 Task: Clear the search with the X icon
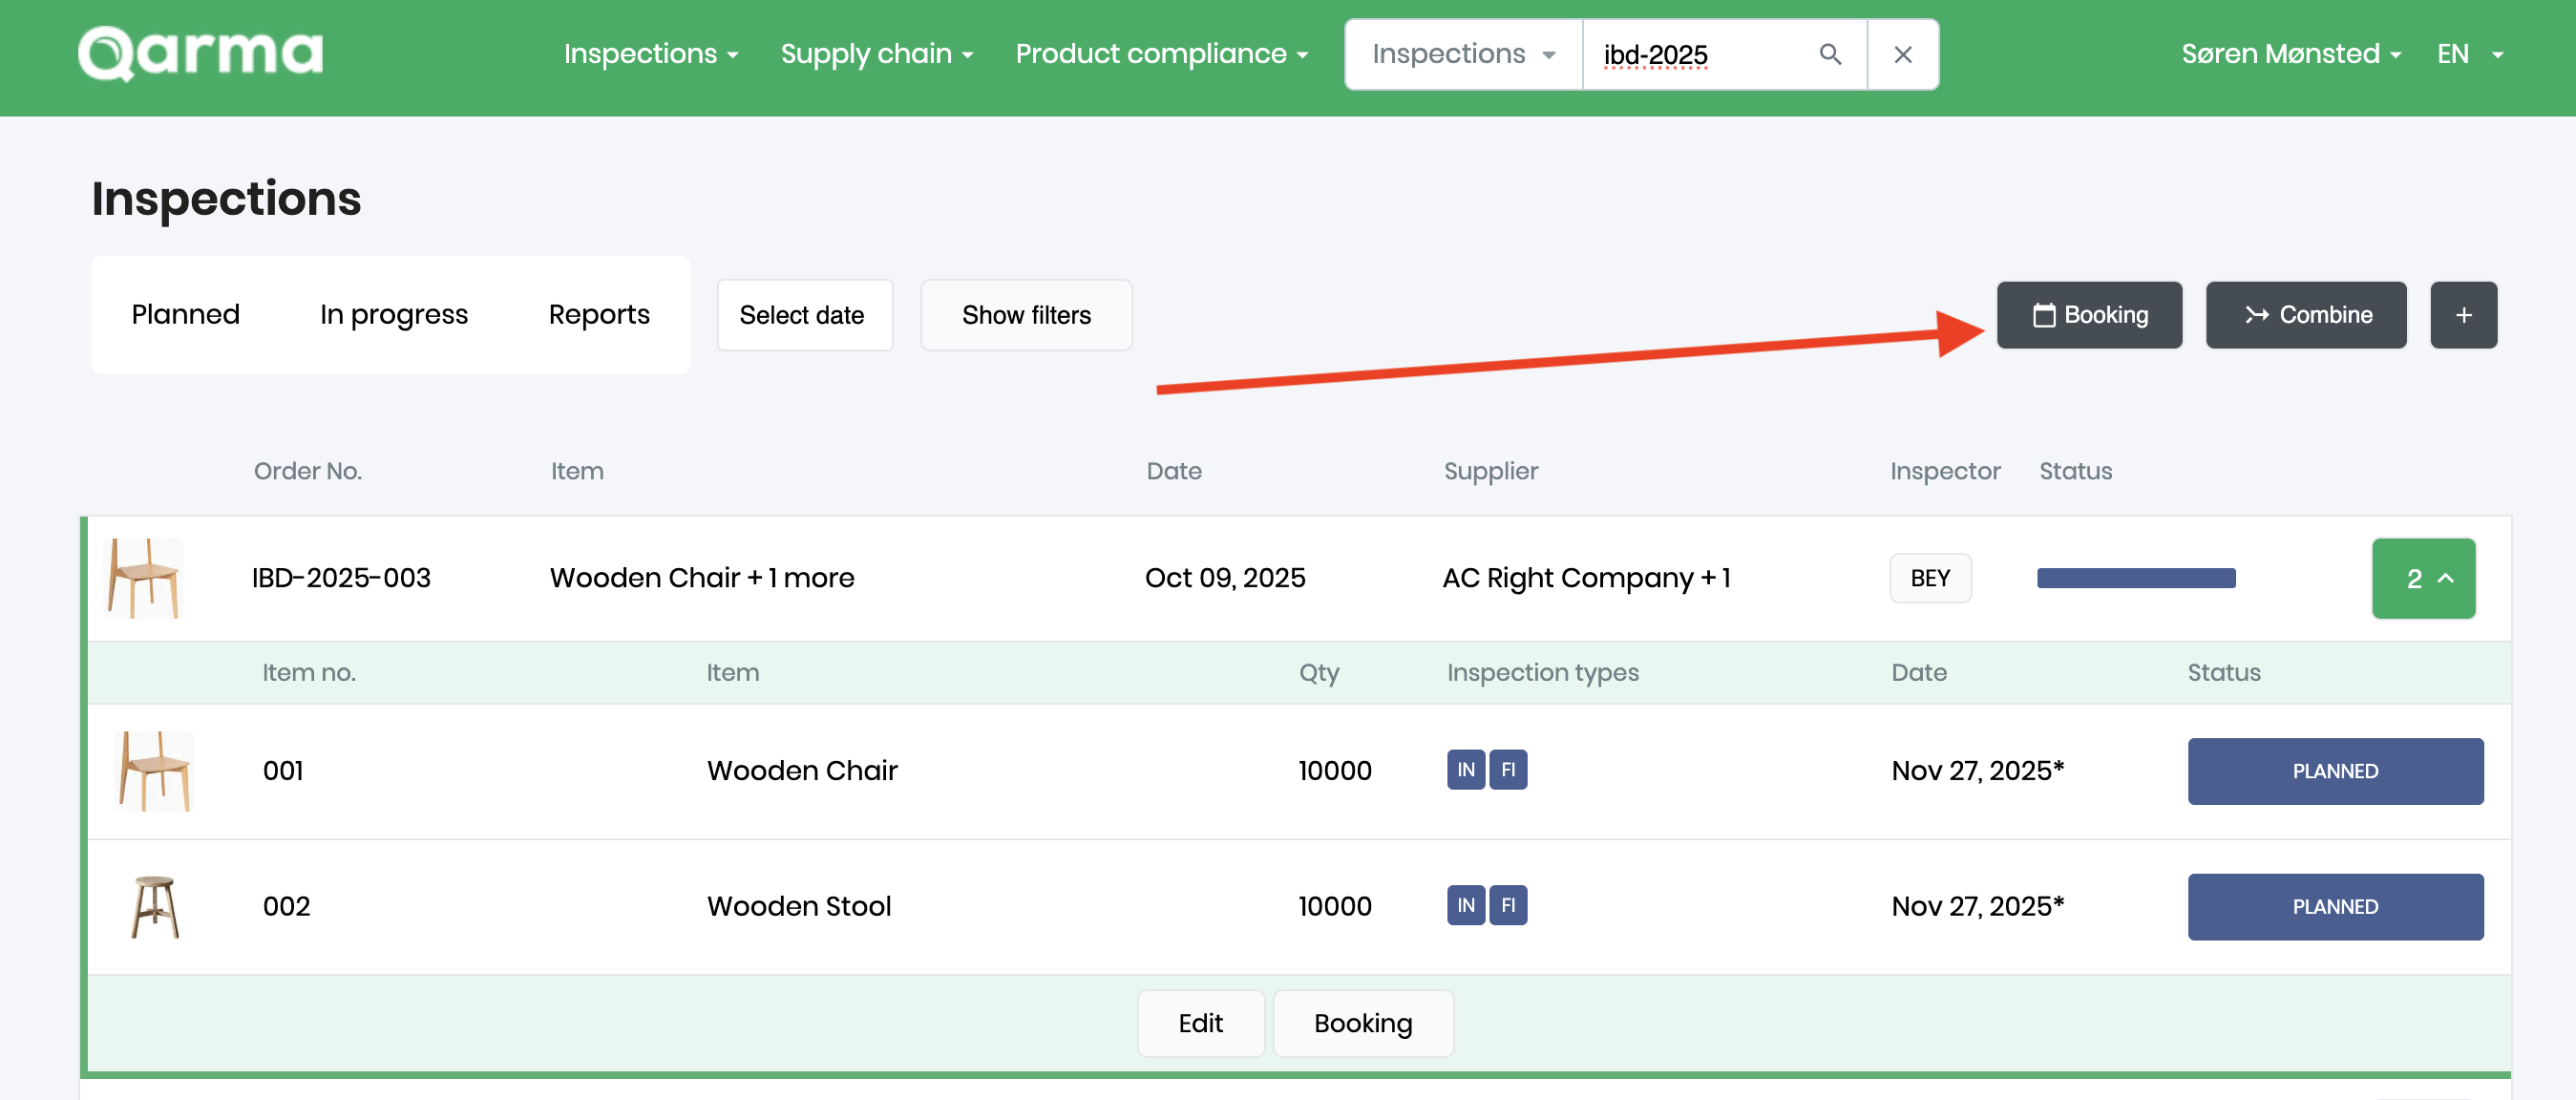click(1902, 54)
